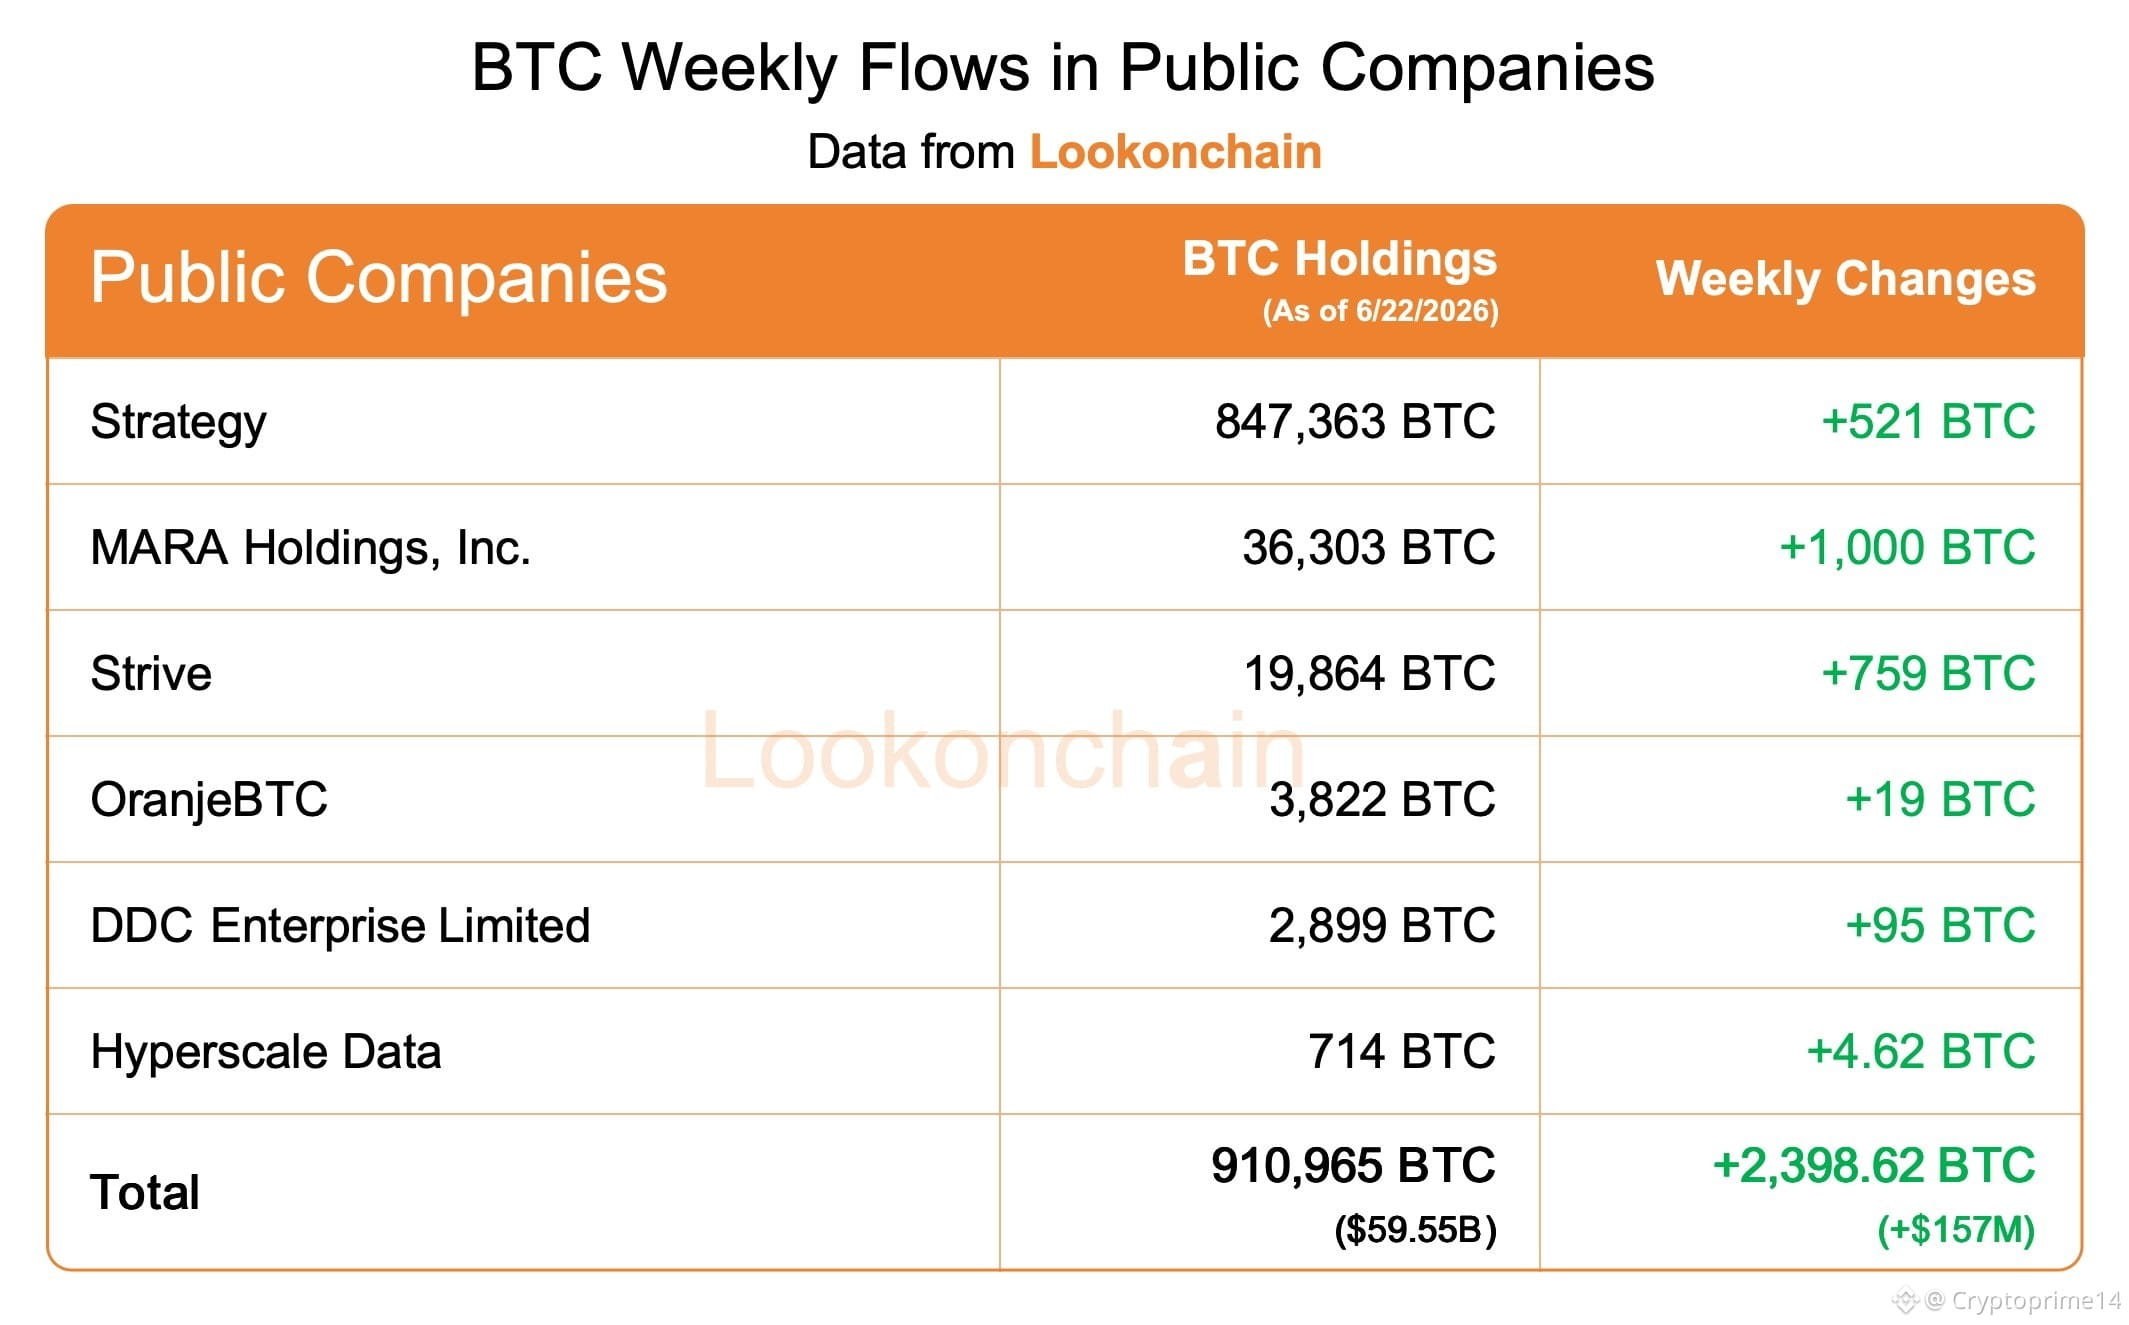The width and height of the screenshot is (2129, 1325).
Task: Click the +2,398.62 BTC total change
Action: pos(1874,1166)
